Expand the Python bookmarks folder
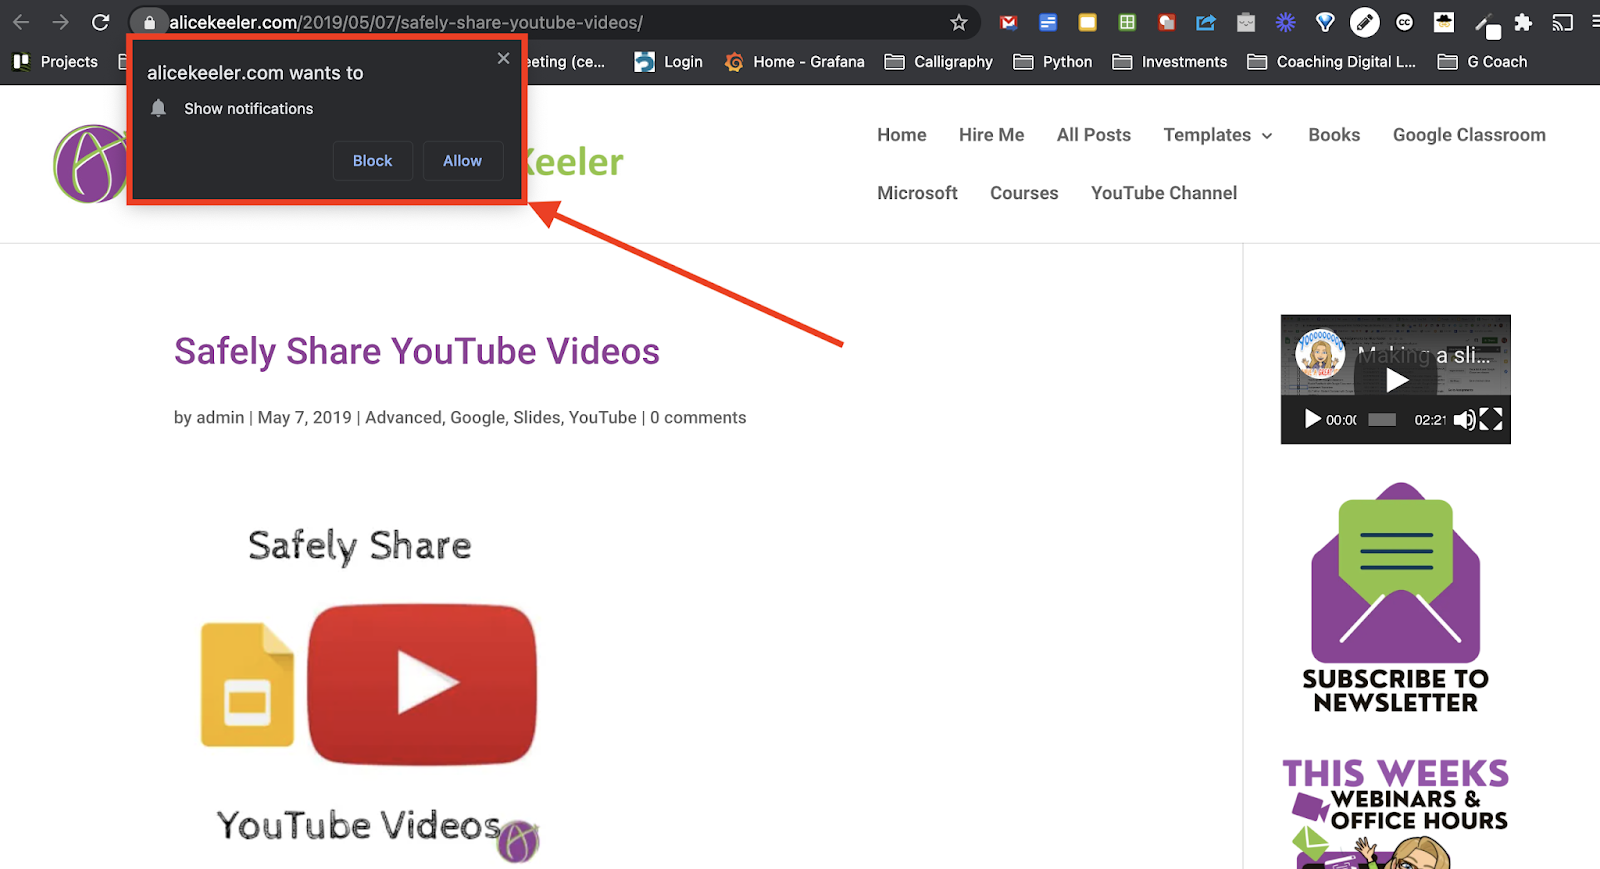This screenshot has height=869, width=1600. click(x=1053, y=62)
